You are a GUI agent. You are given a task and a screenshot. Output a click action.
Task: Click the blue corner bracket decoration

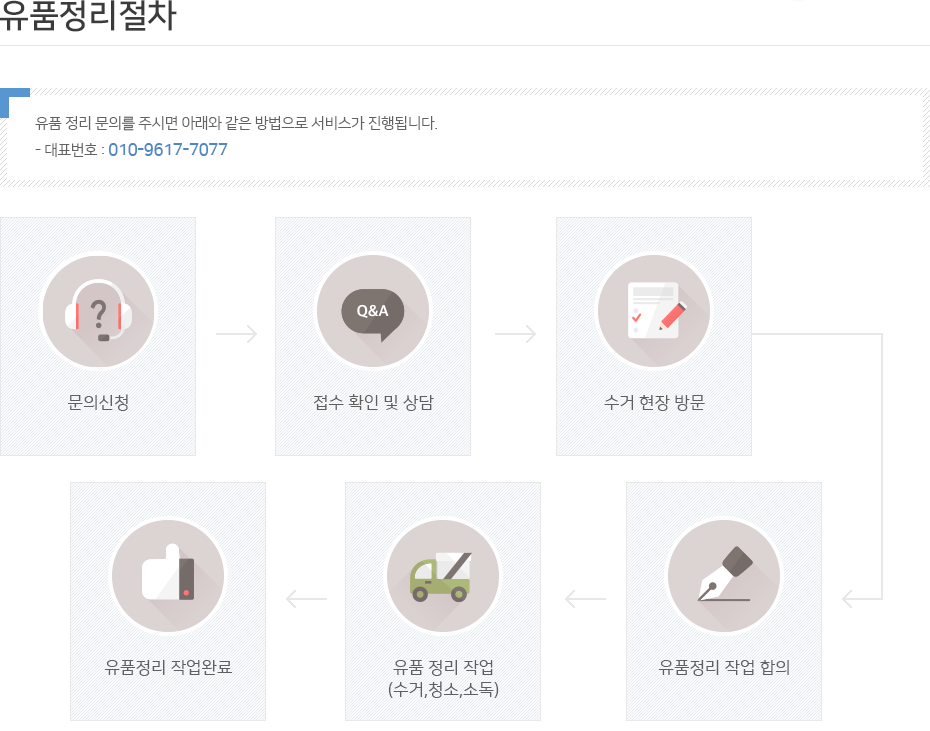click(14, 102)
